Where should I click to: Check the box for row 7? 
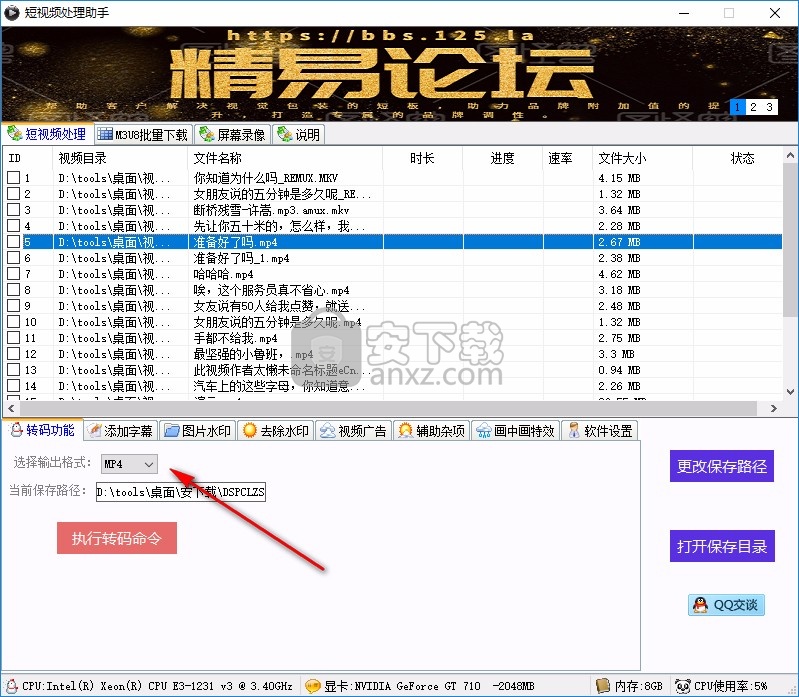click(x=14, y=274)
